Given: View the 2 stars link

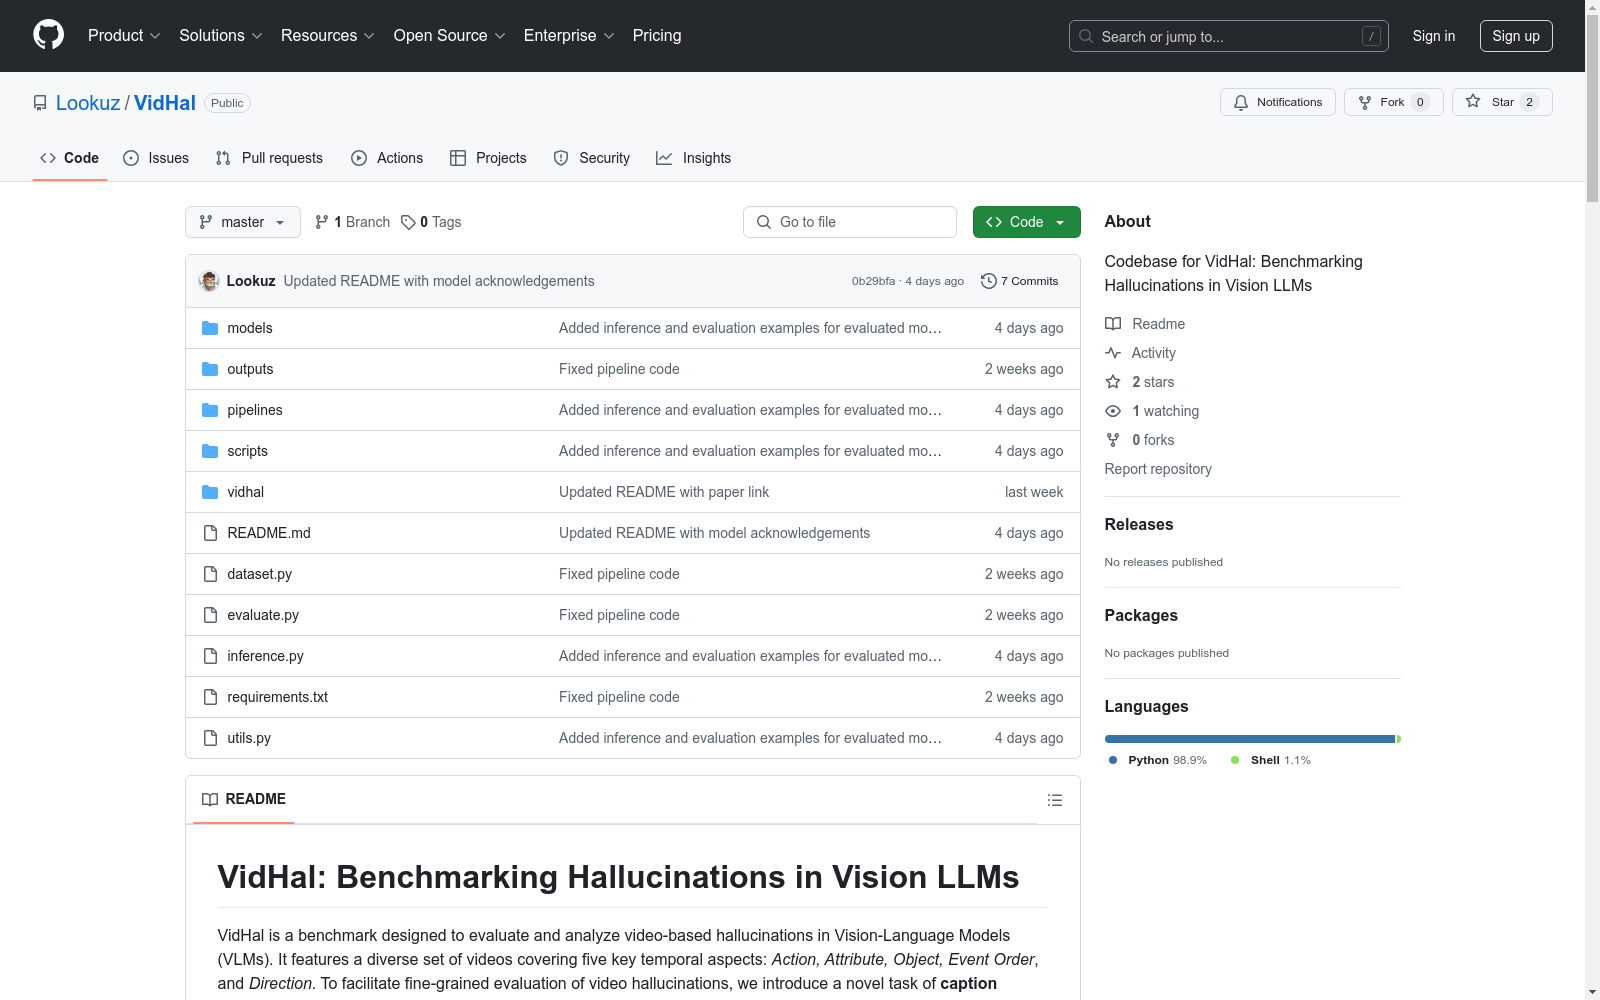Looking at the screenshot, I should 1140,382.
